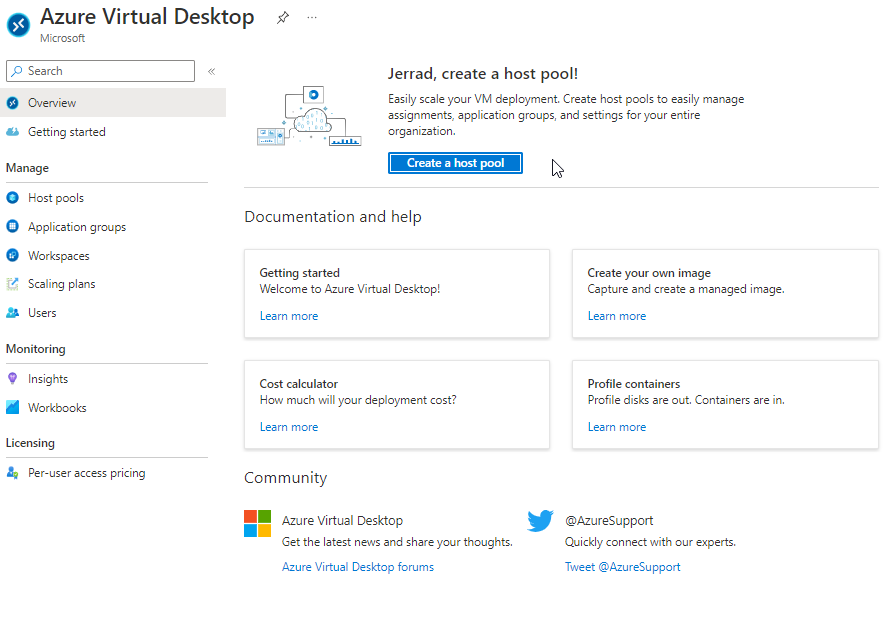Click the pin icon beside the title
The width and height of the screenshot is (891, 619).
point(283,18)
